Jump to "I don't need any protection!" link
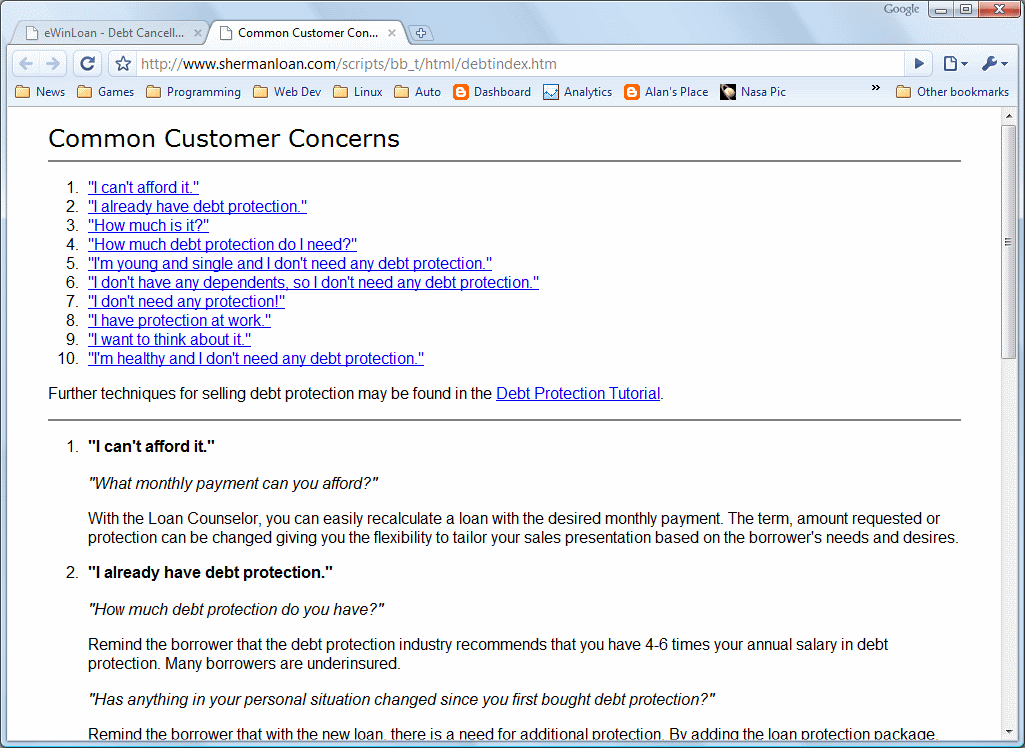This screenshot has width=1025, height=748. pyautogui.click(x=187, y=301)
